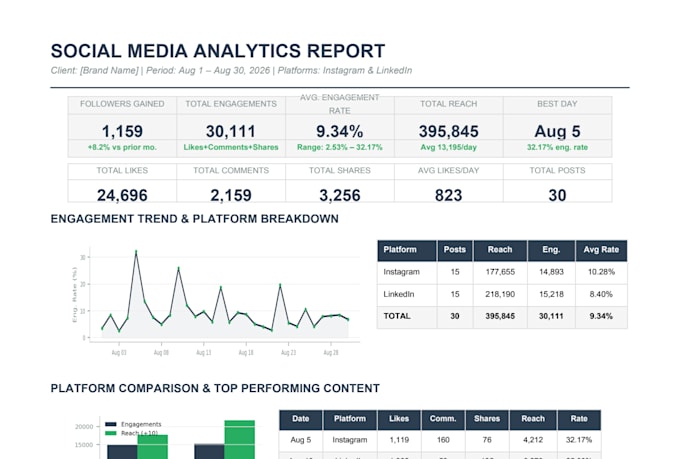Select the Likes+Comments+Shares caption
The height and width of the screenshot is (459, 680).
[x=231, y=147]
